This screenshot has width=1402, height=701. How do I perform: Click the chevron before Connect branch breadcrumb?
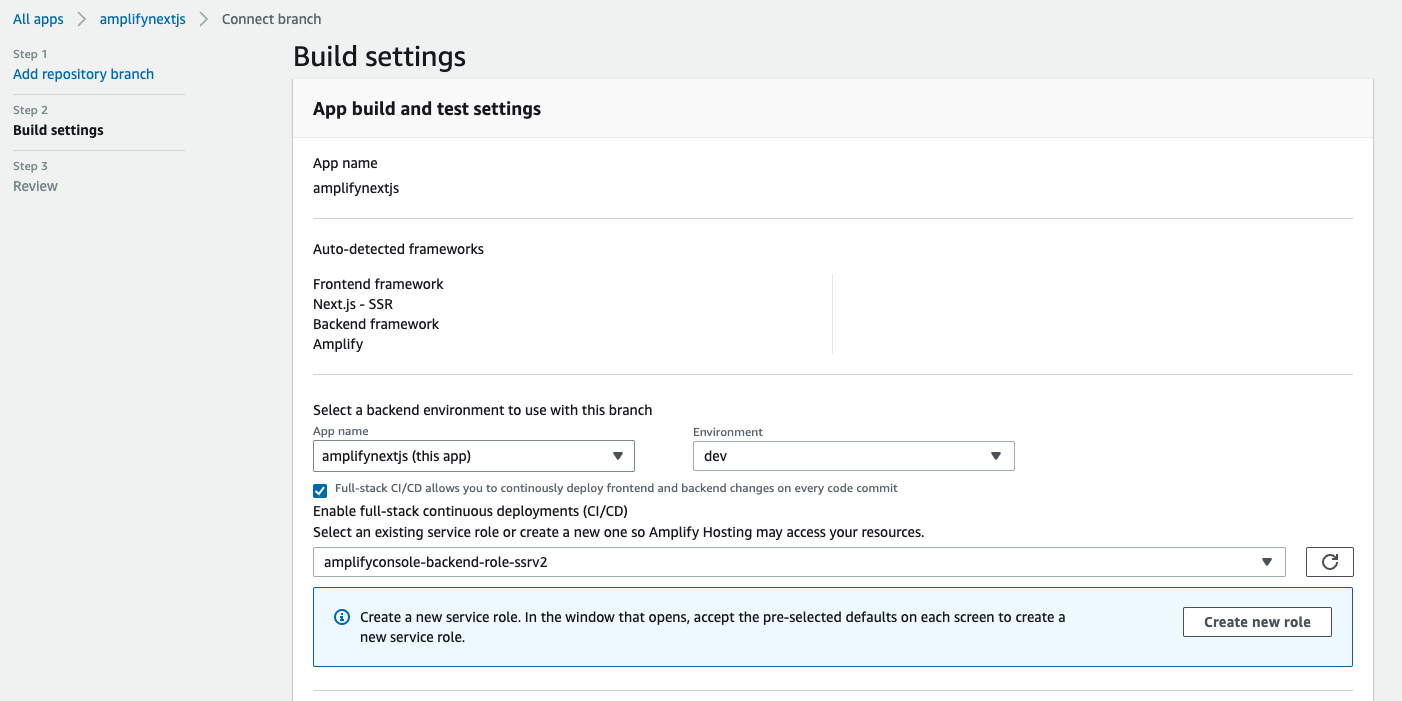click(204, 19)
